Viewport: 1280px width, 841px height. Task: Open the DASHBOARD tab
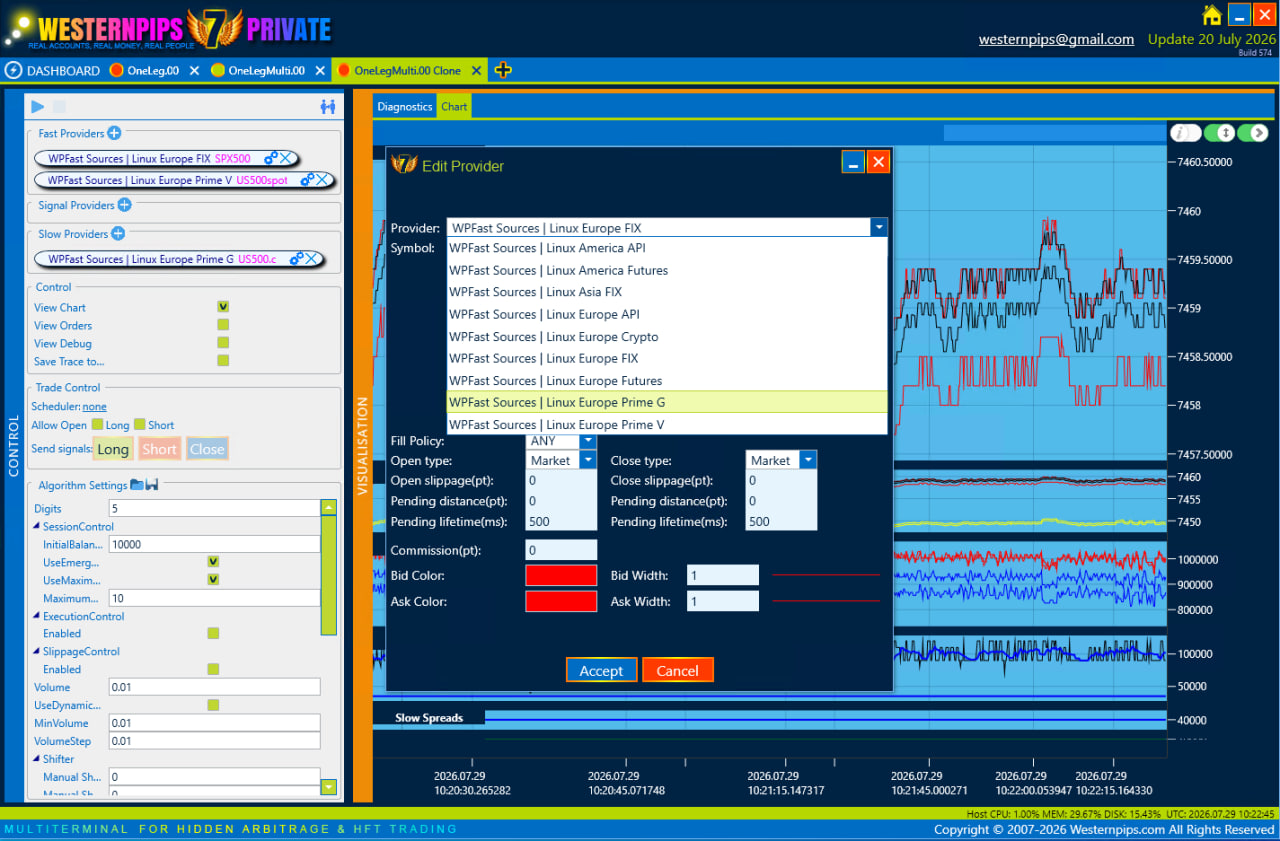(x=53, y=71)
